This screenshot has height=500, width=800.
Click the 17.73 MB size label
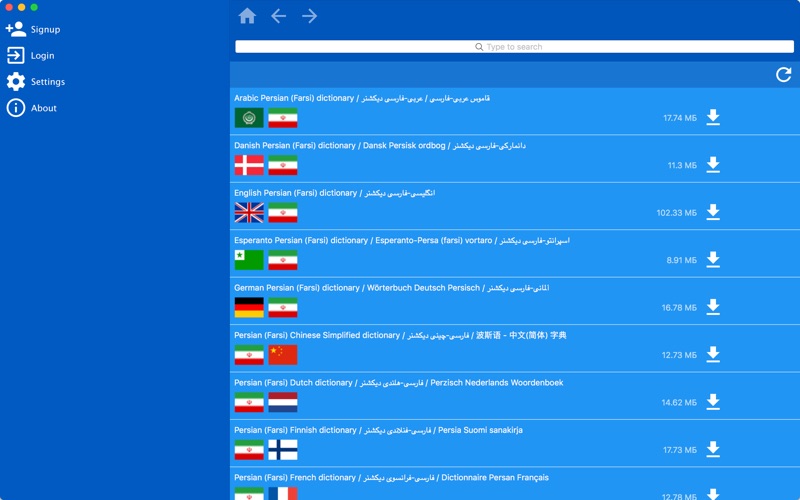pos(680,450)
